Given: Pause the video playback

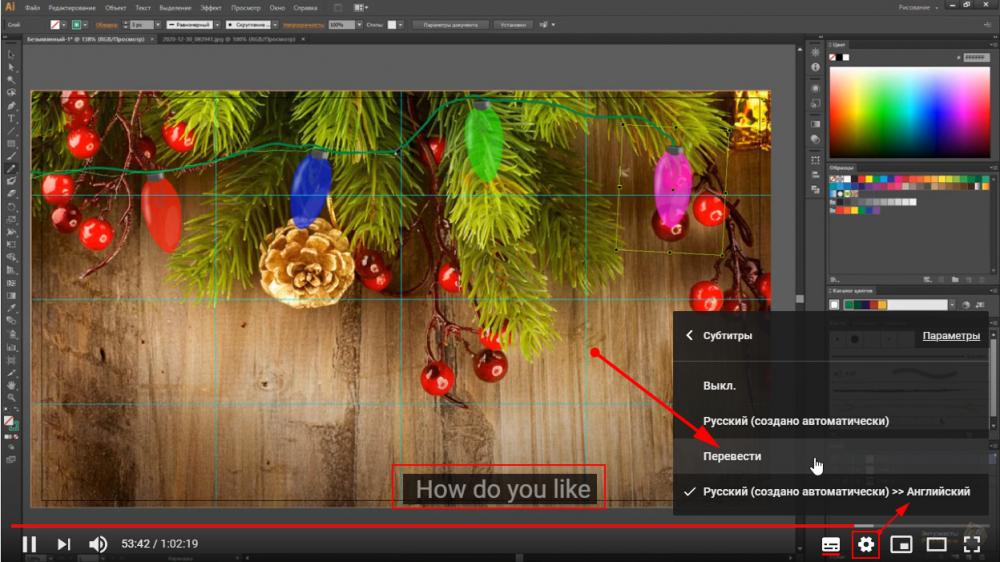Looking at the screenshot, I should 29,544.
